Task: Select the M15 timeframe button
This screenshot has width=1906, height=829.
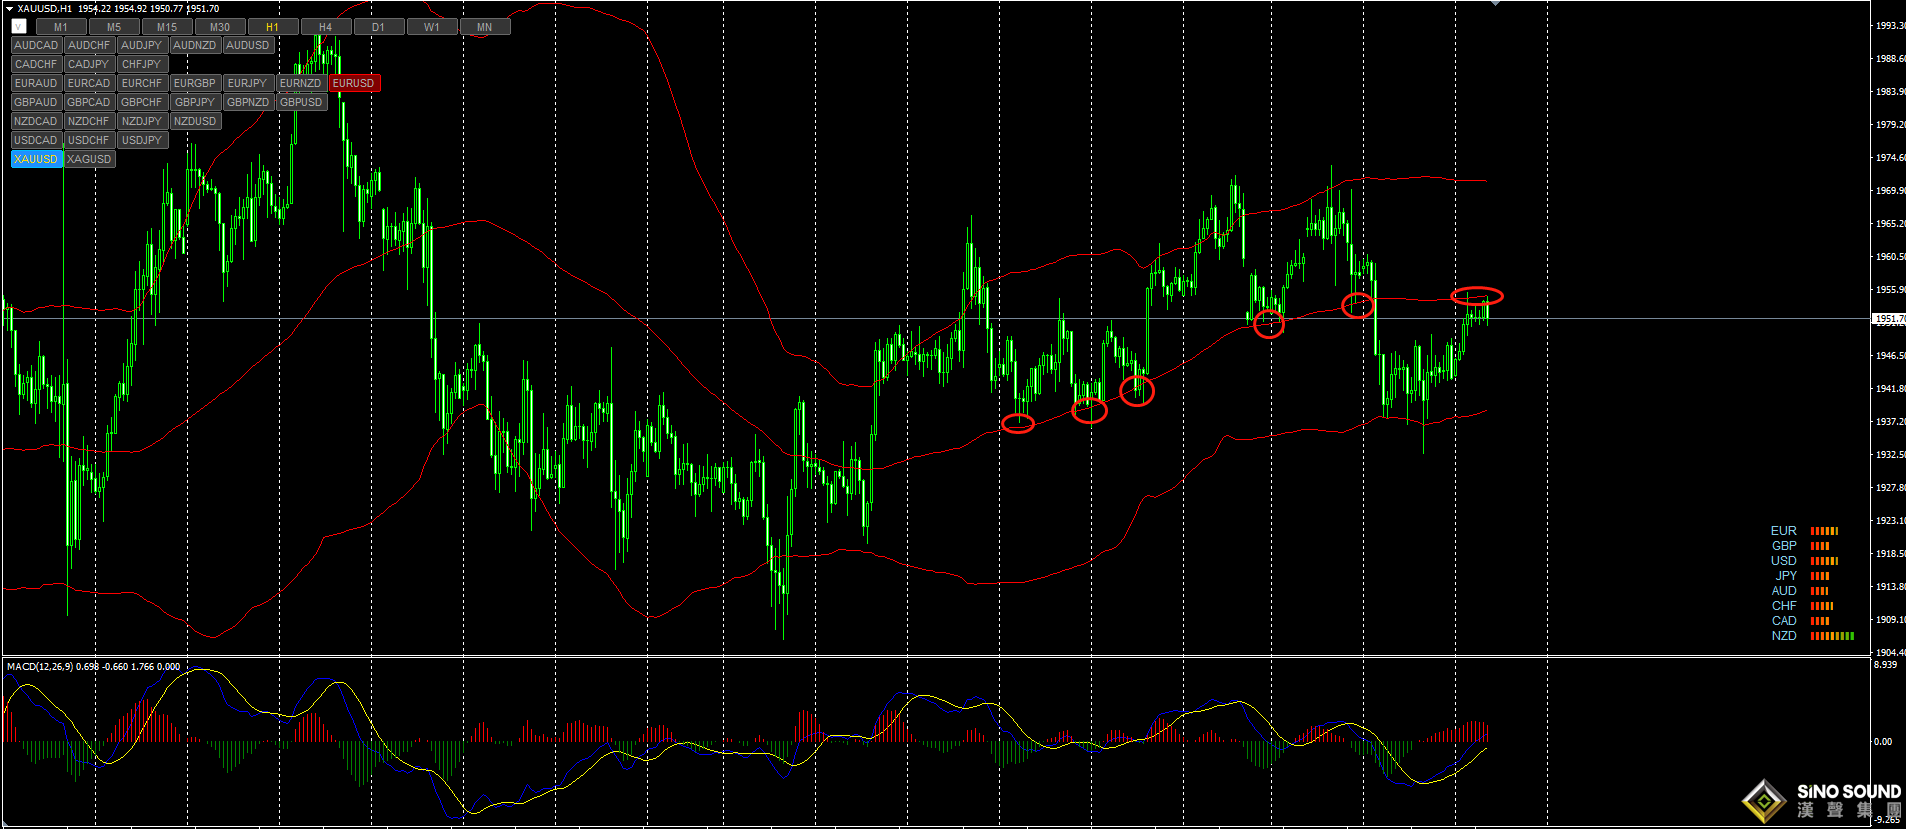Action: click(167, 27)
